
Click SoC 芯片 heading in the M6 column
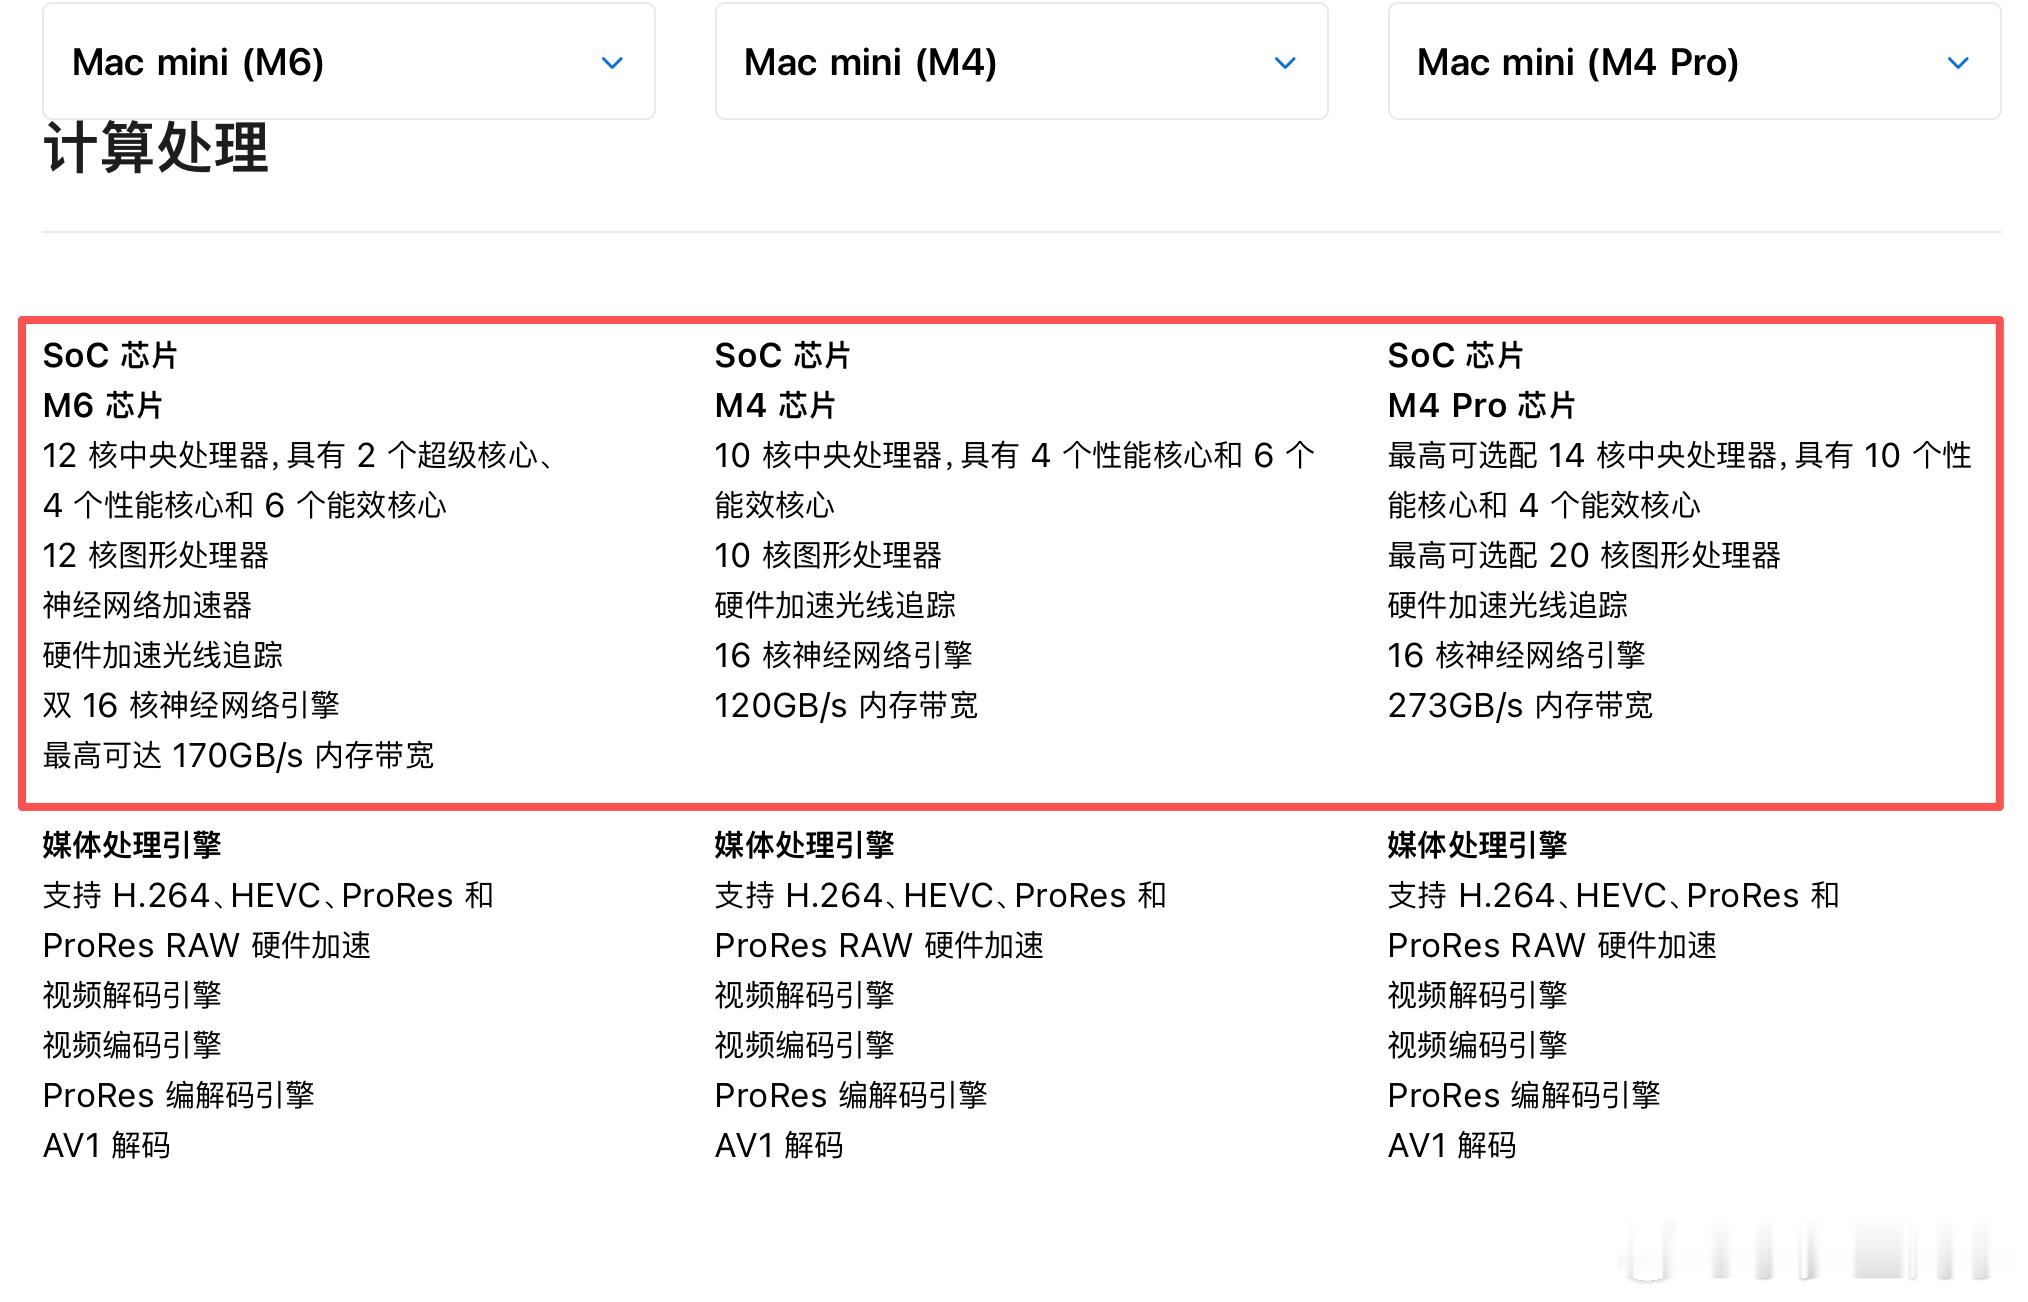pos(110,355)
